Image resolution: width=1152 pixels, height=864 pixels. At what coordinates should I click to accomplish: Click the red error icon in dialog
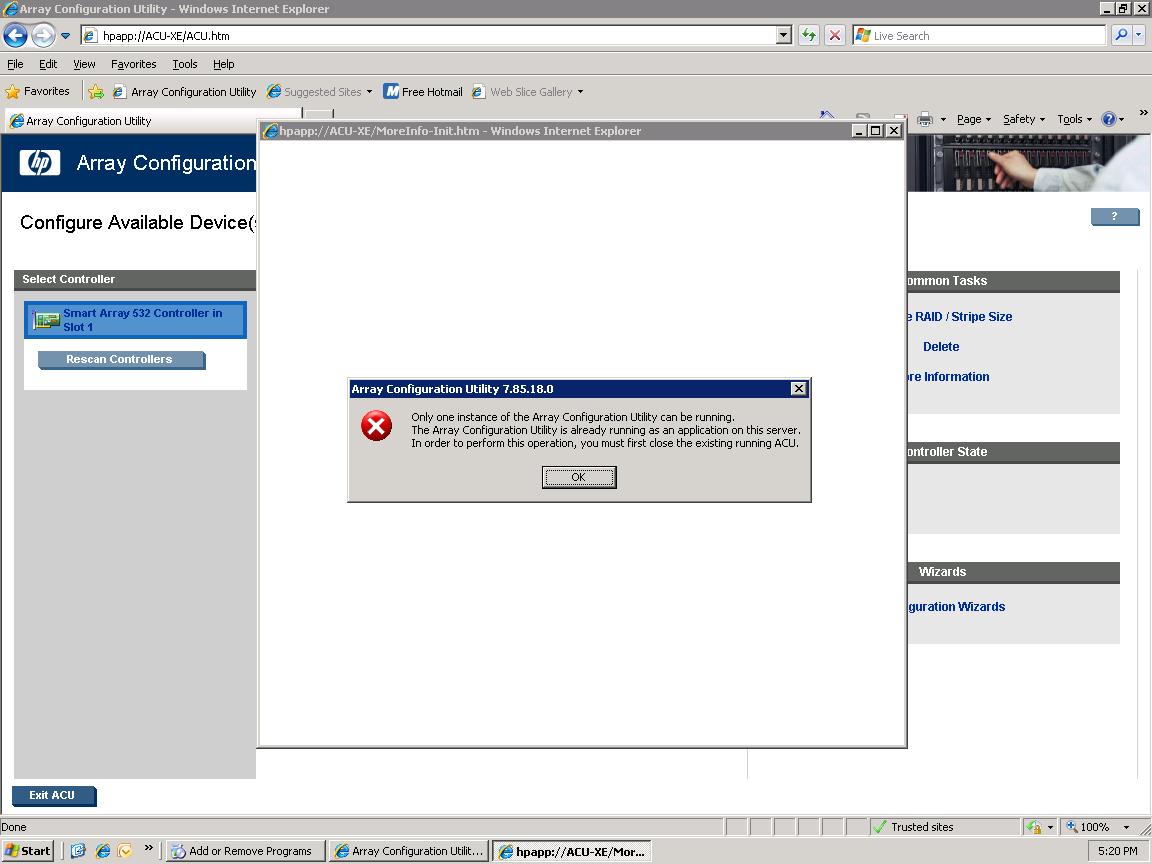point(376,426)
